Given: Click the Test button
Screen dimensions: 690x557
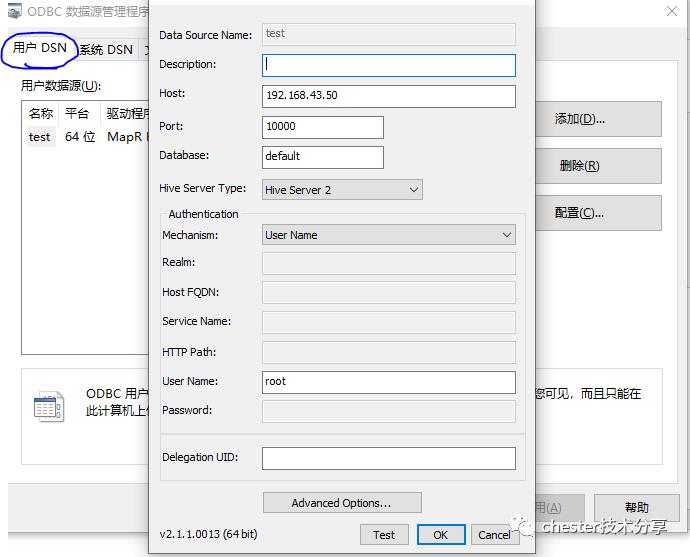Looking at the screenshot, I should pos(384,535).
